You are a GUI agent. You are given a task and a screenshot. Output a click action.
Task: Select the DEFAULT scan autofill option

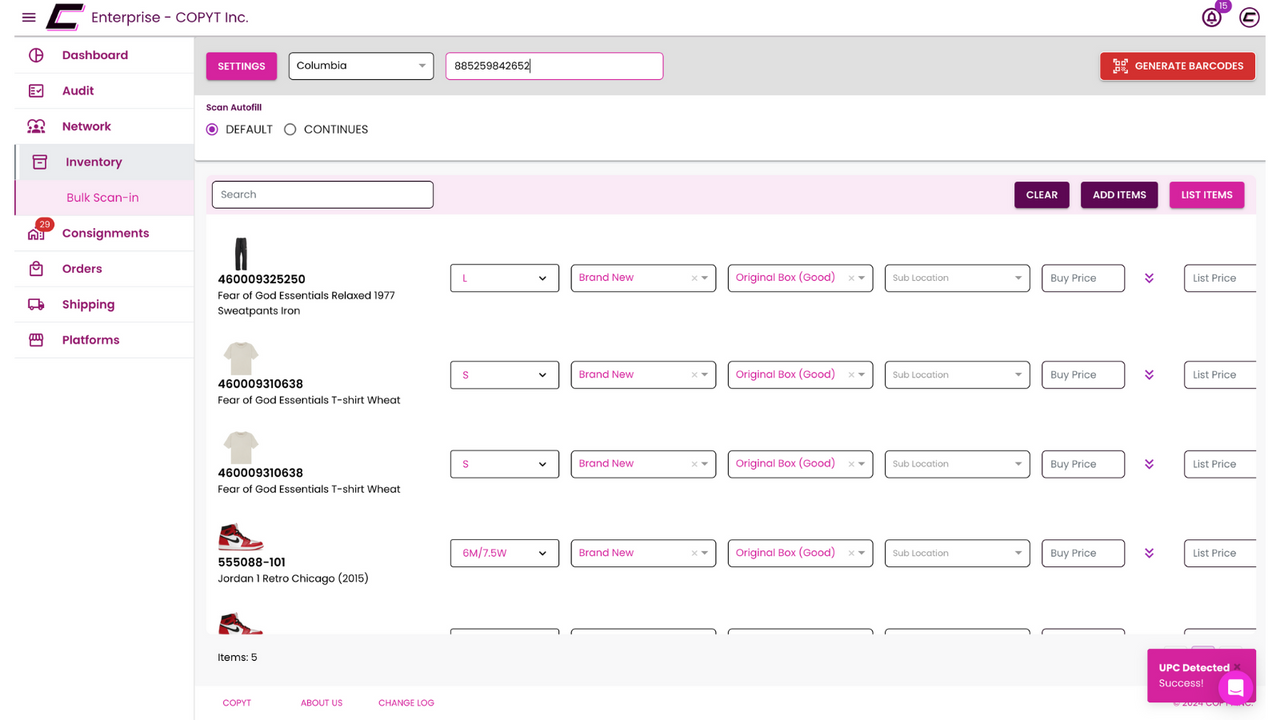click(x=211, y=129)
